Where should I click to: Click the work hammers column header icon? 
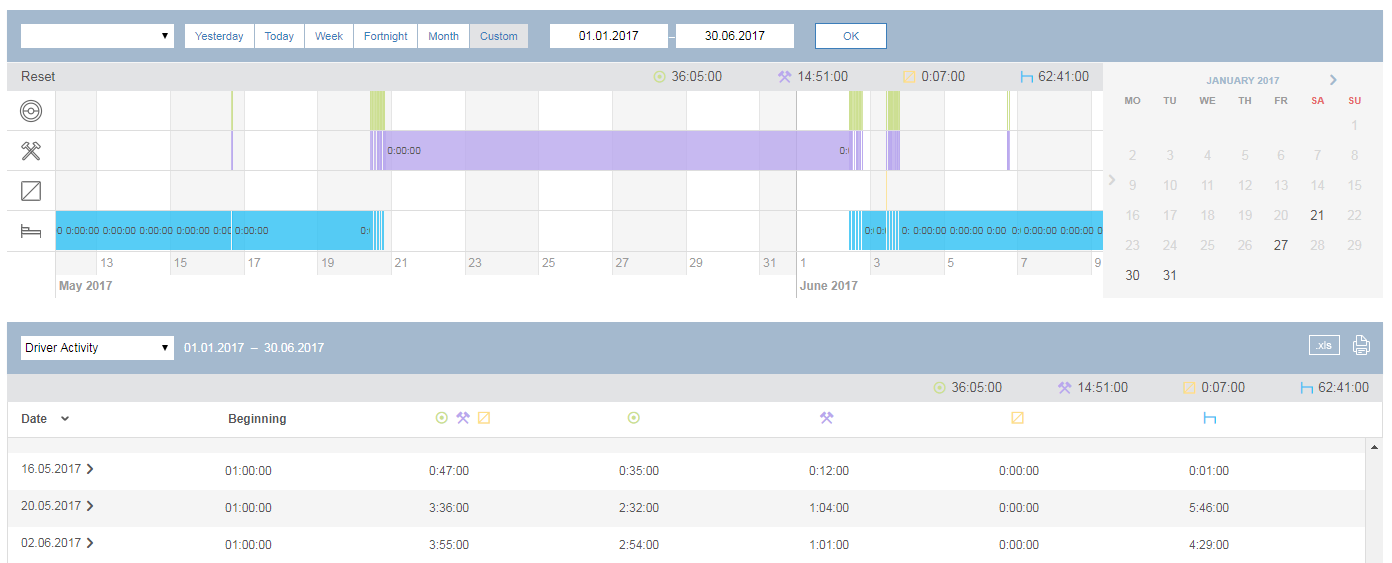click(826, 418)
